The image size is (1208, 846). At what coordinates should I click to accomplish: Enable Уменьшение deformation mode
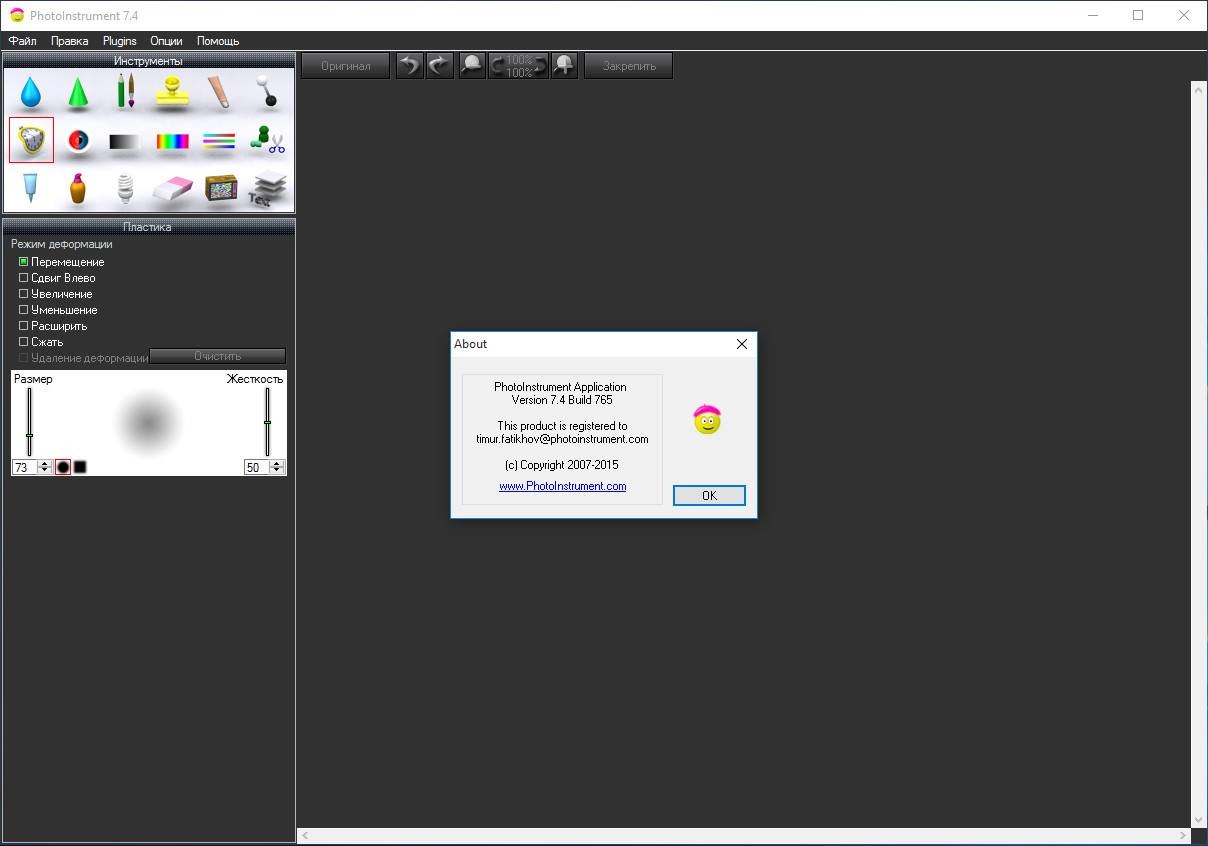coord(58,310)
